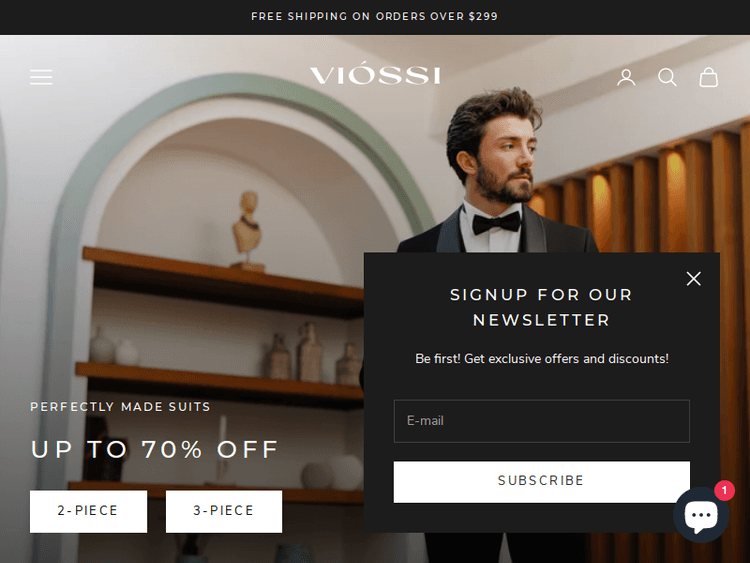This screenshot has width=750, height=563.
Task: Click the UP TO 70% OFF heading
Action: (155, 449)
